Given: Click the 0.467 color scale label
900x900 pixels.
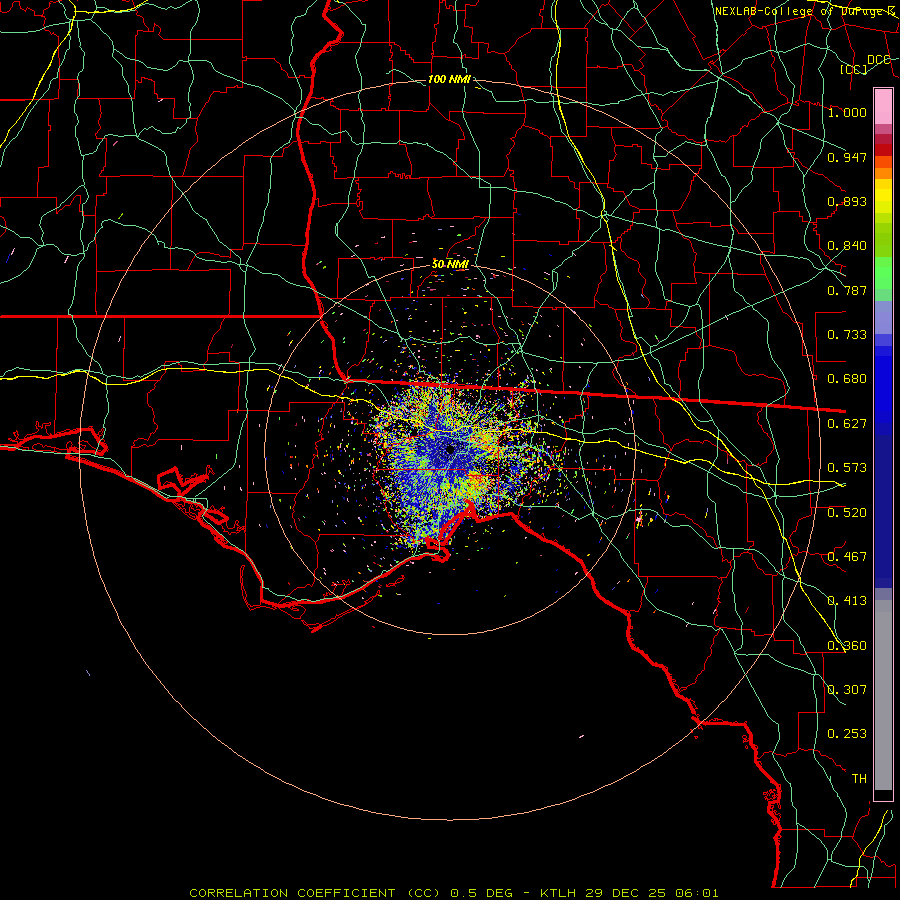Looking at the screenshot, I should coord(847,557).
